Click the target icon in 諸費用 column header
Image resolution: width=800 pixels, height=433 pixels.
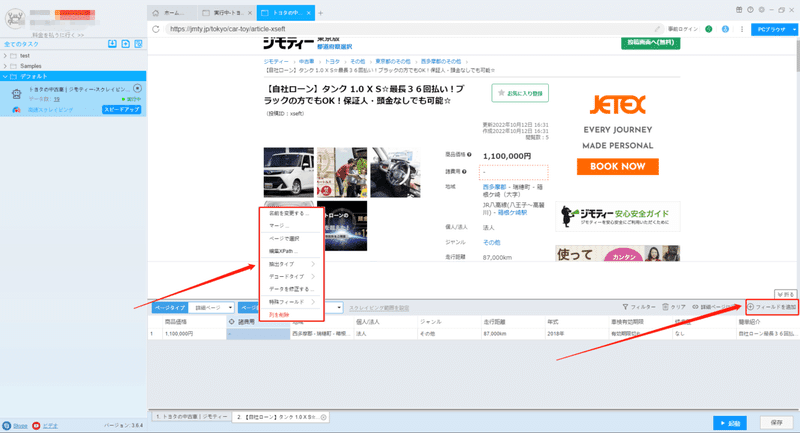231,322
